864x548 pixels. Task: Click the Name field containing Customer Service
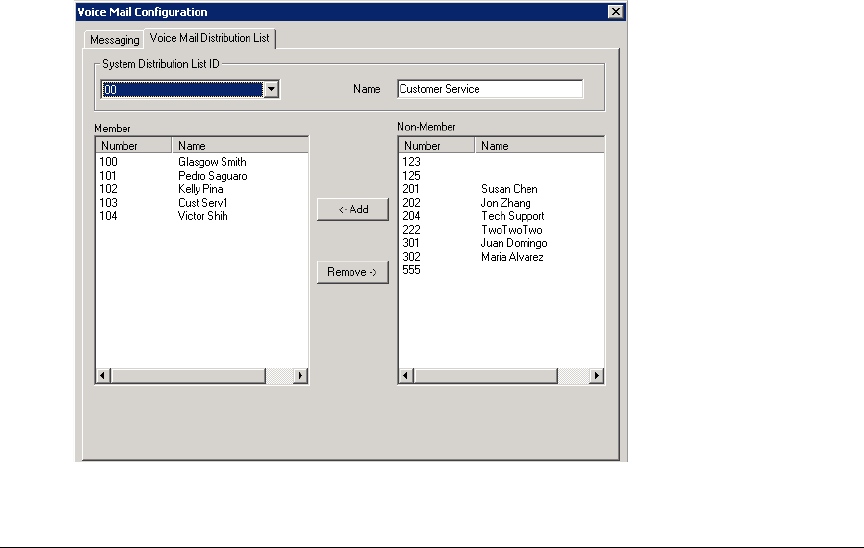click(x=489, y=89)
